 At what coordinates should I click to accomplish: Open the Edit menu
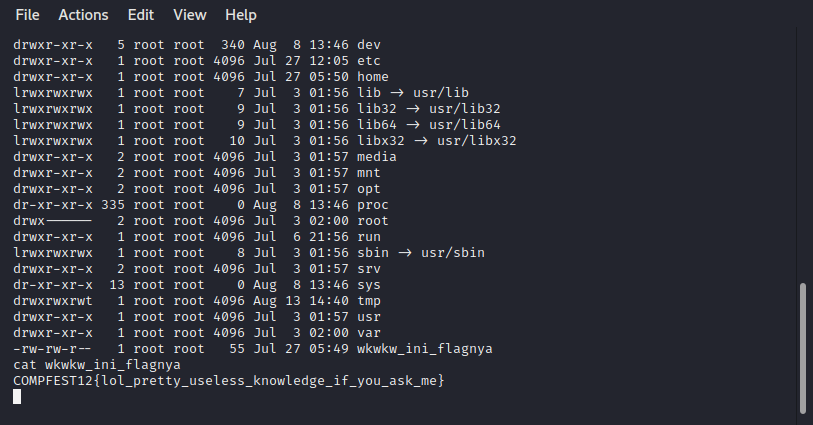[x=141, y=15]
